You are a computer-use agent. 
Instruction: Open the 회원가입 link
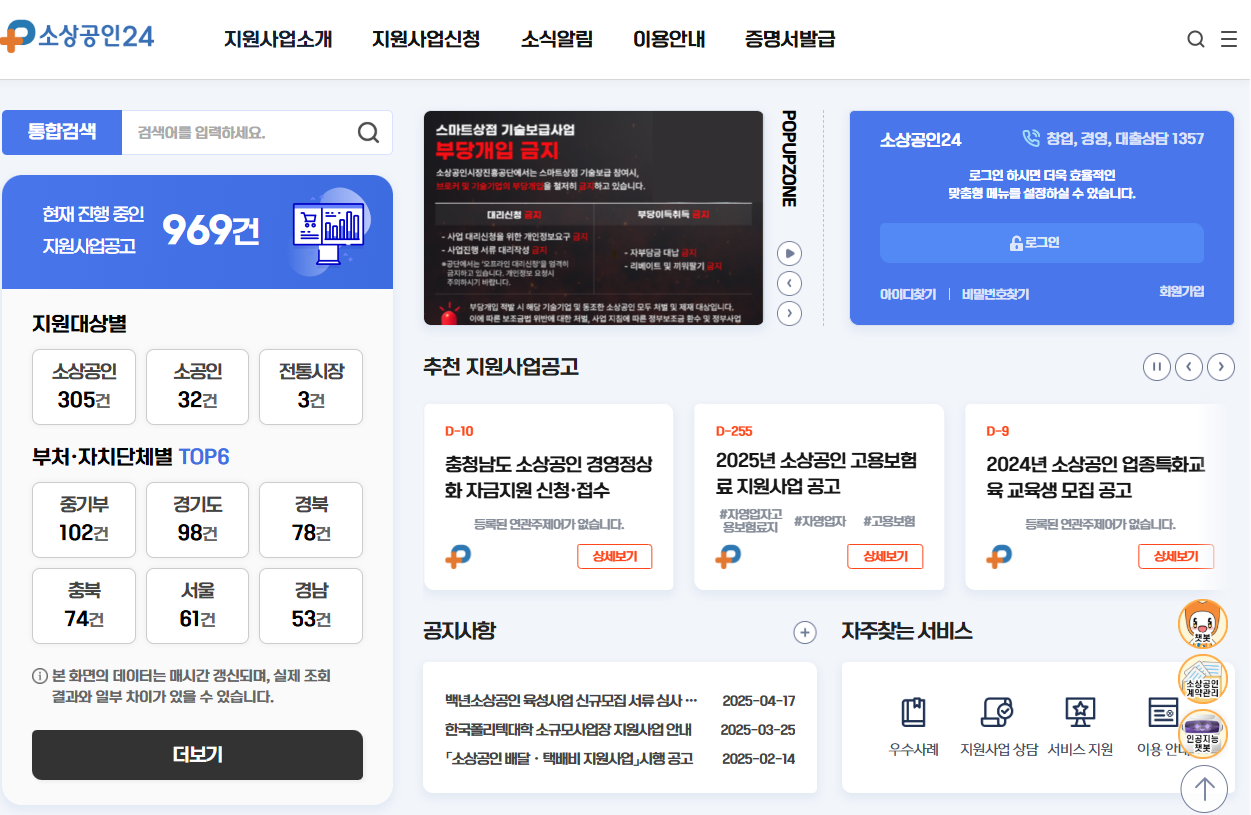1181,292
